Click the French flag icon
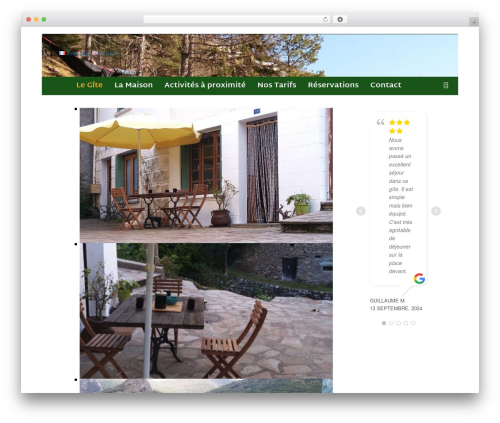The image size is (500, 423). pos(62,53)
